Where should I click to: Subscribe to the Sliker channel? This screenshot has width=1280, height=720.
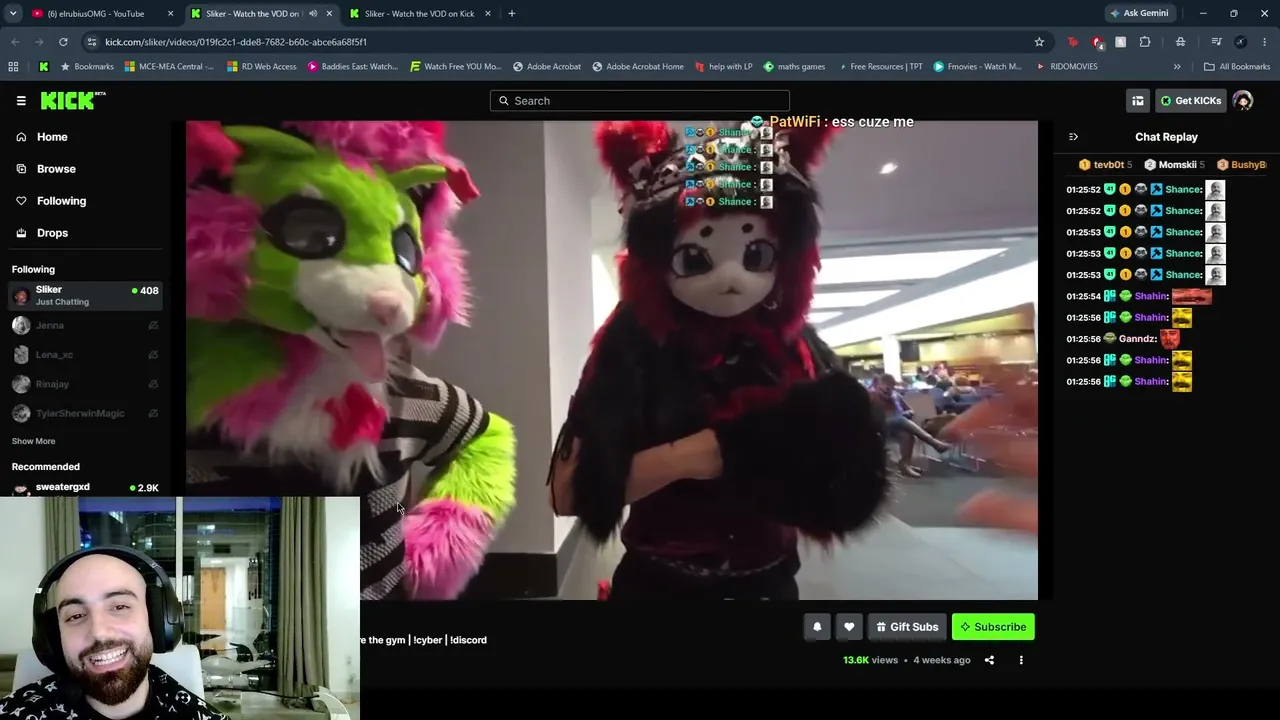click(x=993, y=627)
